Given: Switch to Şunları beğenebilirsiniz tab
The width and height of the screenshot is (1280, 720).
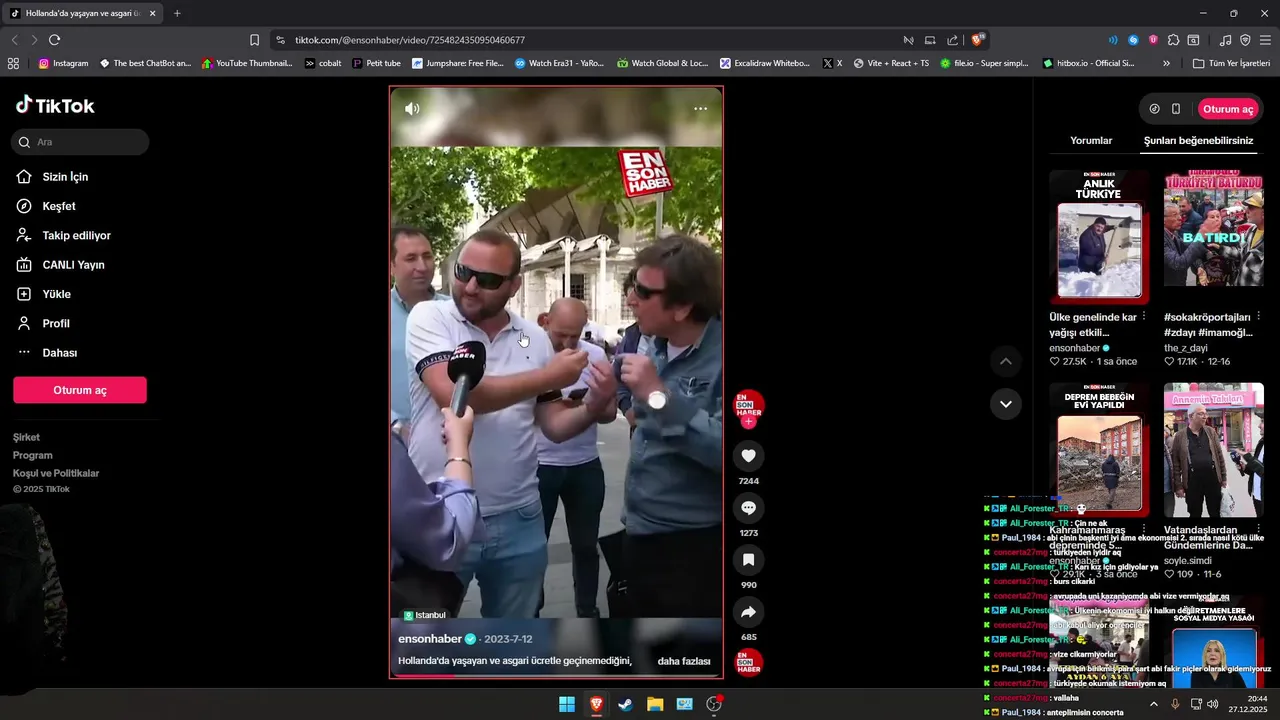Looking at the screenshot, I should click(x=1198, y=141).
